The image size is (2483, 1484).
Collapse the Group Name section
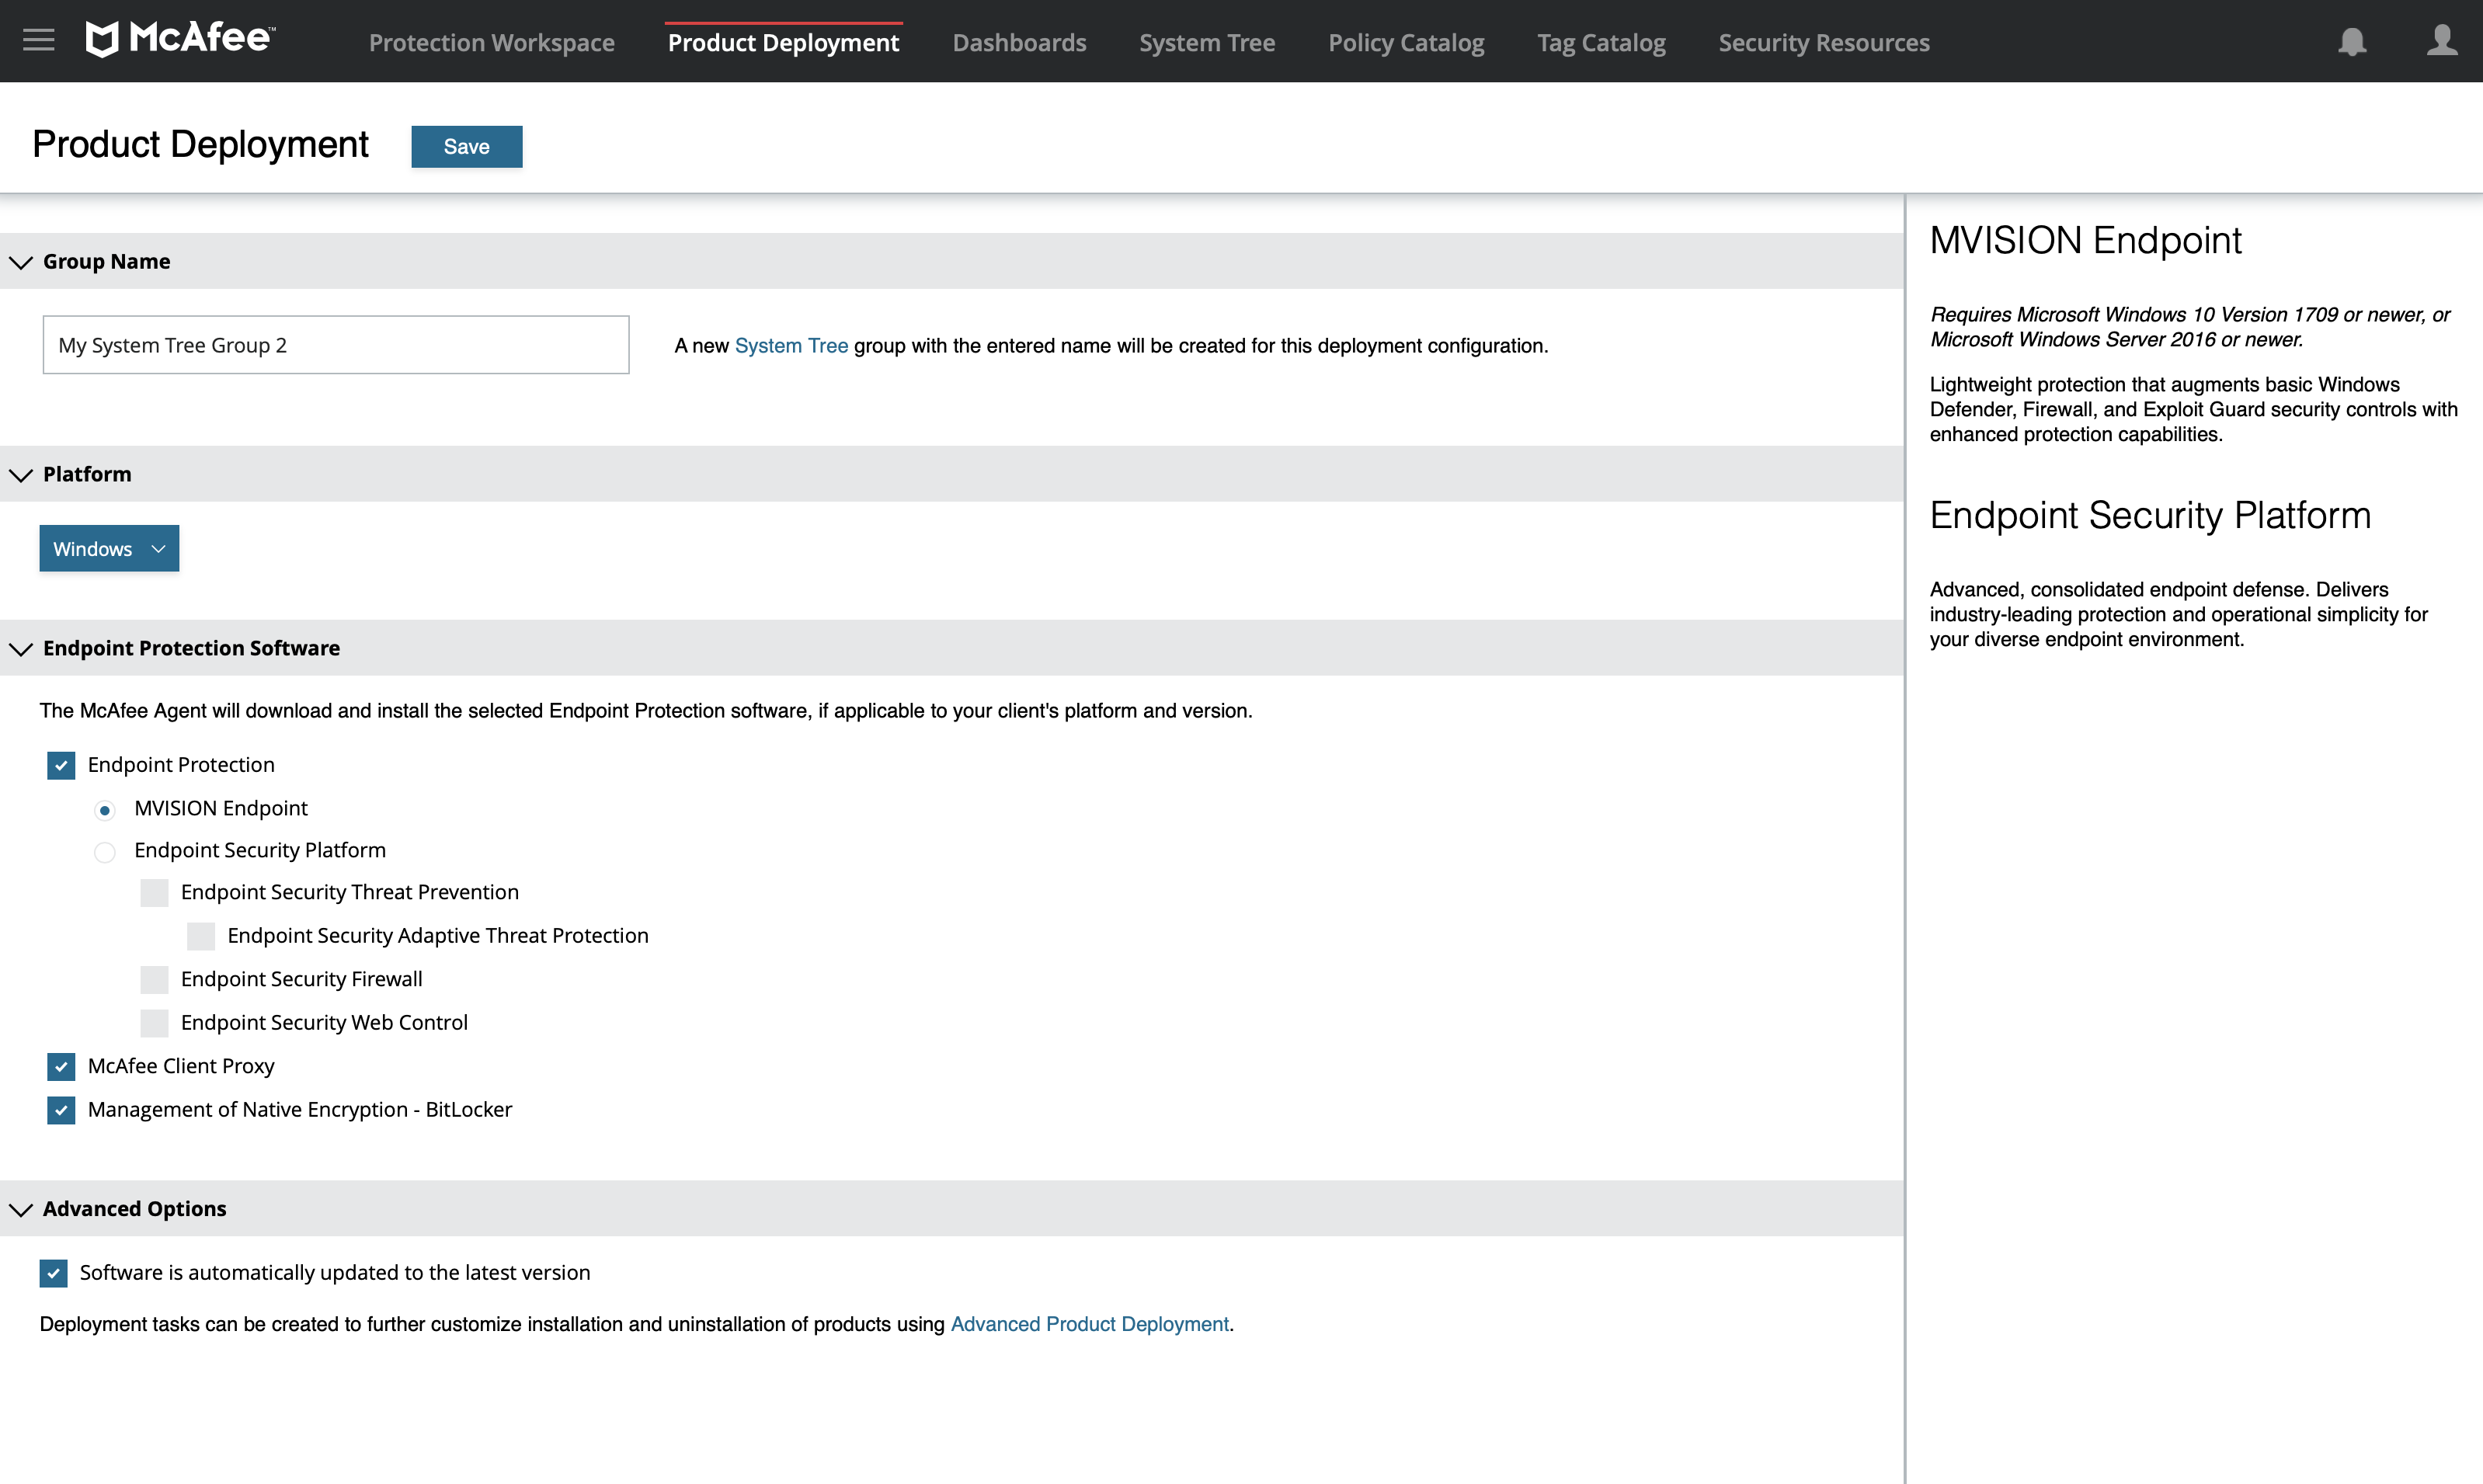pyautogui.click(x=21, y=262)
